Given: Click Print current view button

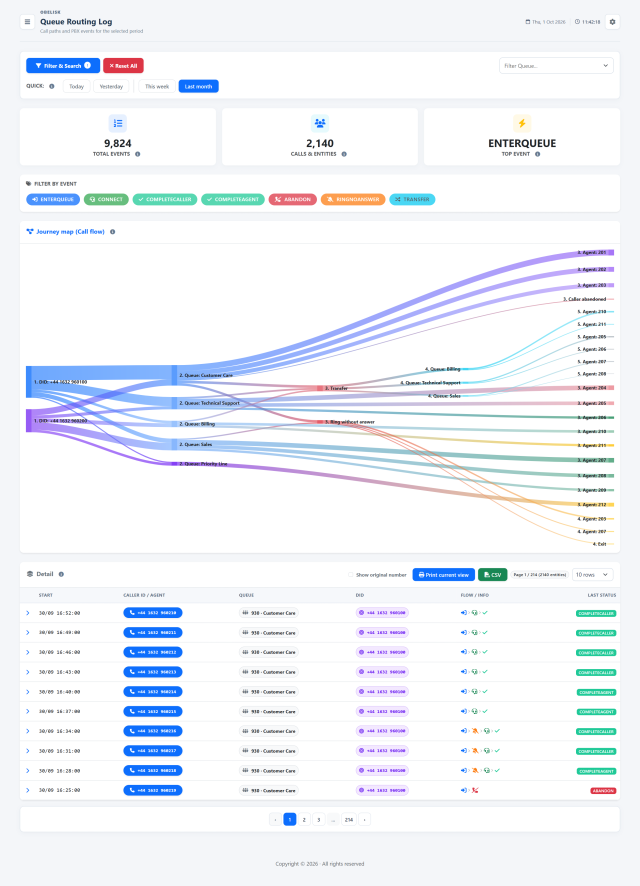Looking at the screenshot, I should tap(443, 575).
